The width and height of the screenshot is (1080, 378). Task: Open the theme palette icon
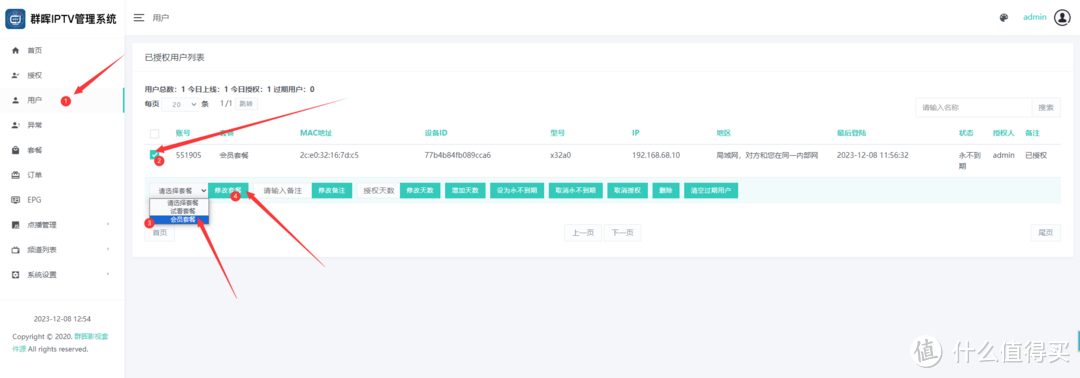pyautogui.click(x=1004, y=18)
